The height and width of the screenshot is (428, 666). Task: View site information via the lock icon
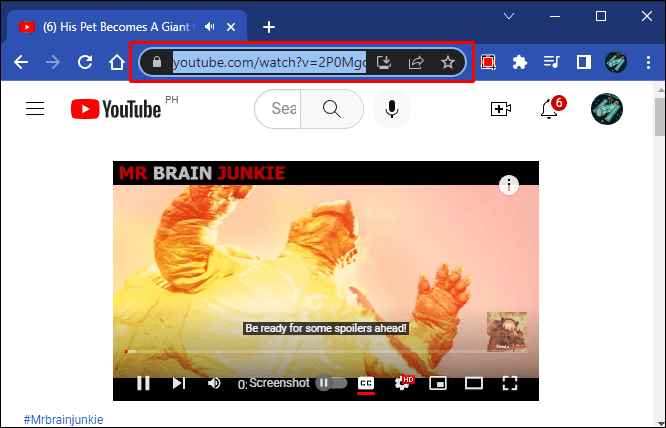pos(157,62)
